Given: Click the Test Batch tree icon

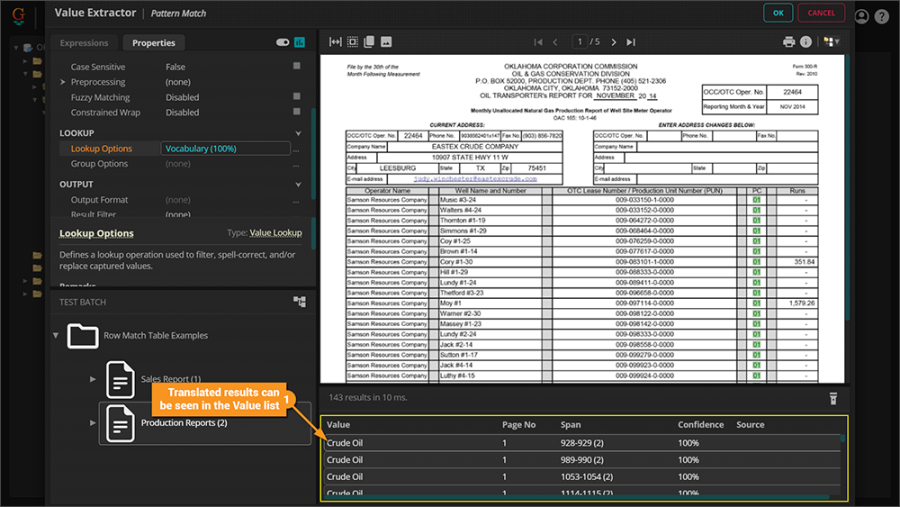Looking at the screenshot, I should click(299, 301).
